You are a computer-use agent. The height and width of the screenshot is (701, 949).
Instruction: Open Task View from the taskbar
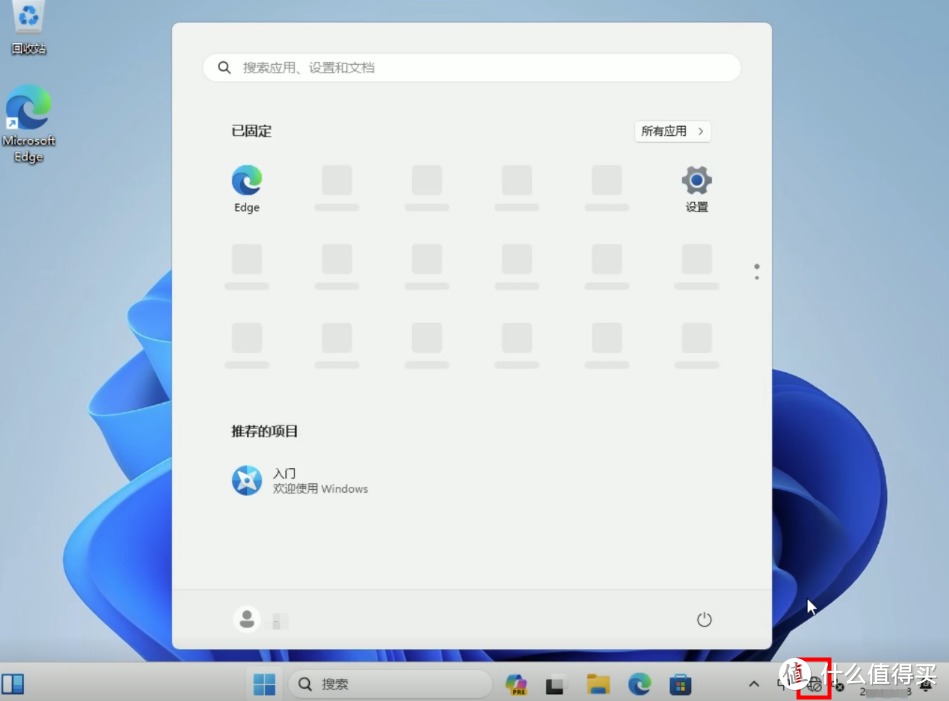(556, 684)
